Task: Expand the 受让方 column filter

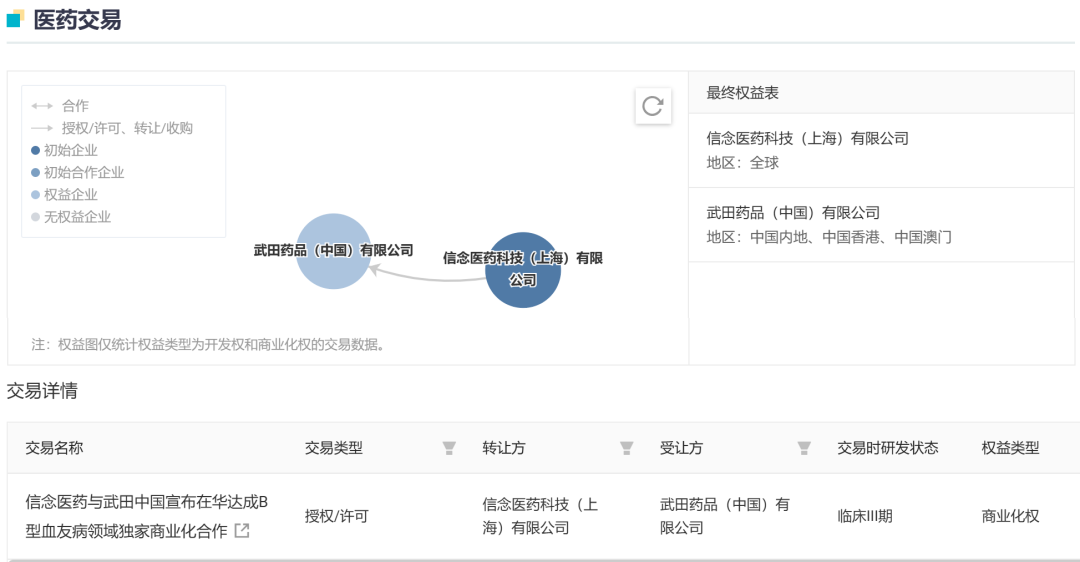Action: [x=803, y=448]
